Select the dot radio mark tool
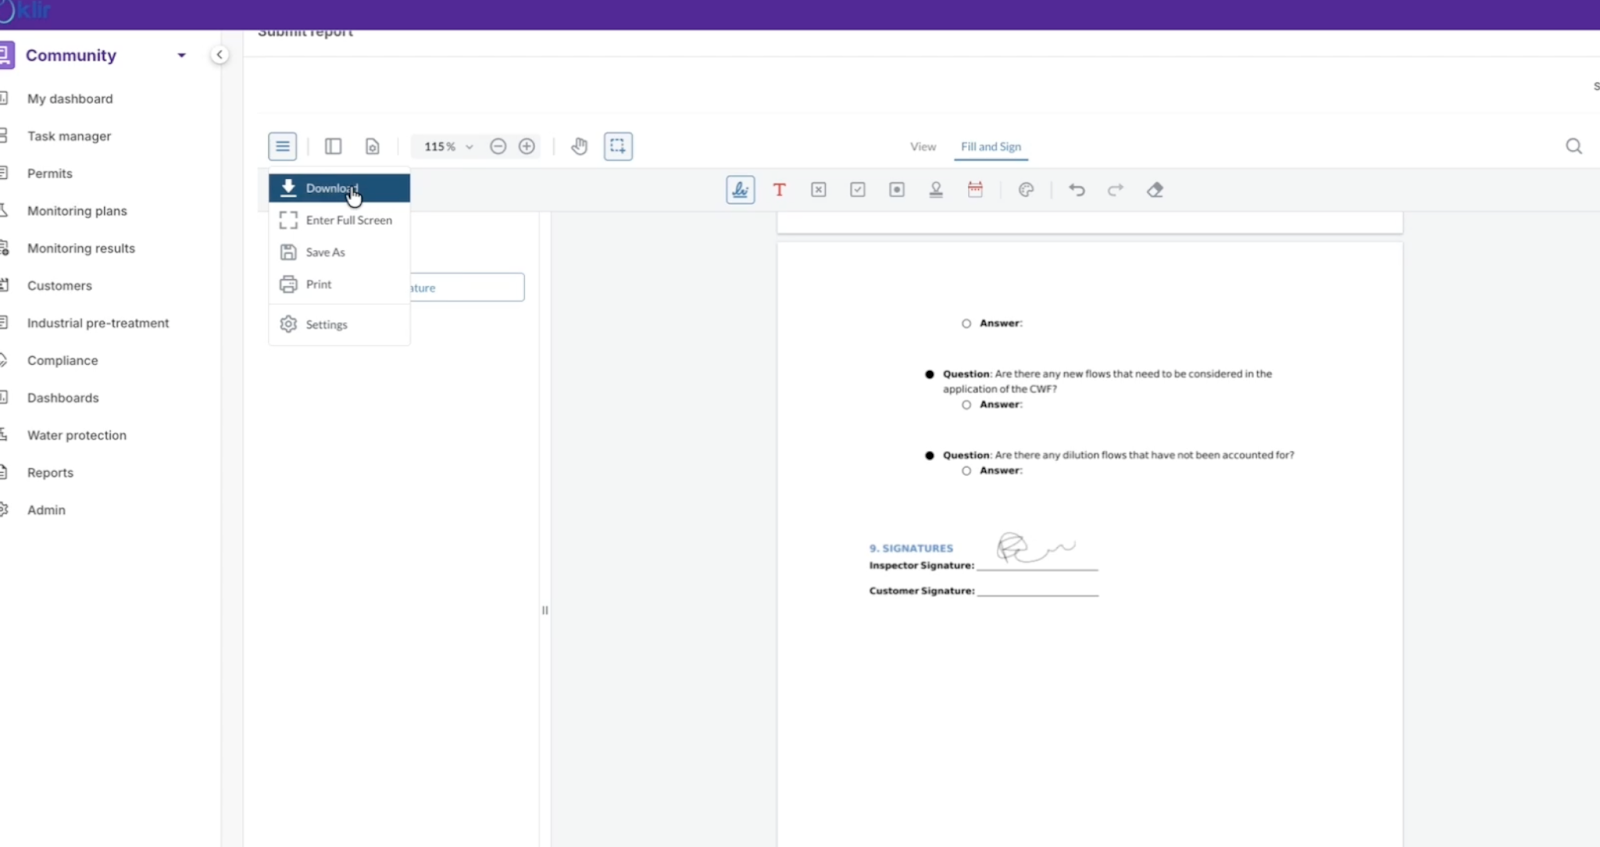This screenshot has height=847, width=1600. tap(897, 190)
